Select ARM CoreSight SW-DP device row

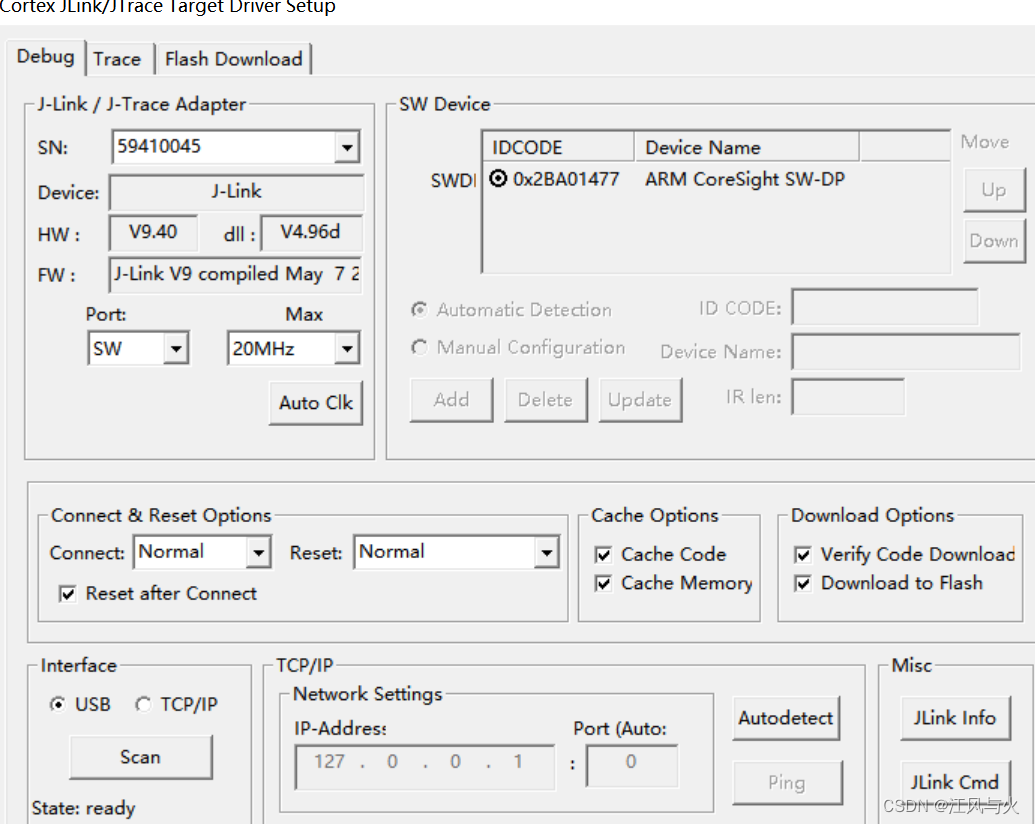[716, 179]
